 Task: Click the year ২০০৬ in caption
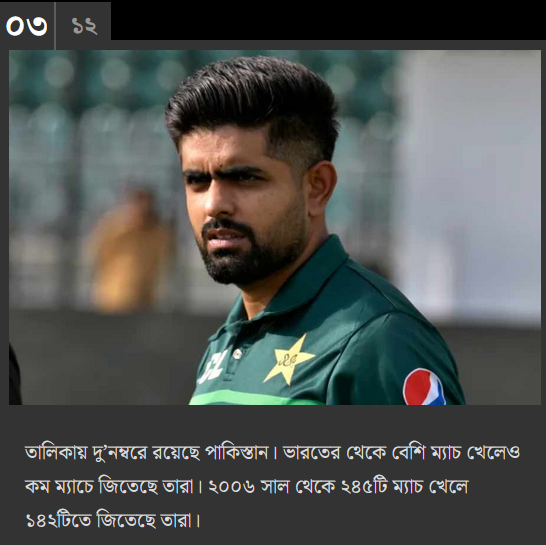(232, 486)
